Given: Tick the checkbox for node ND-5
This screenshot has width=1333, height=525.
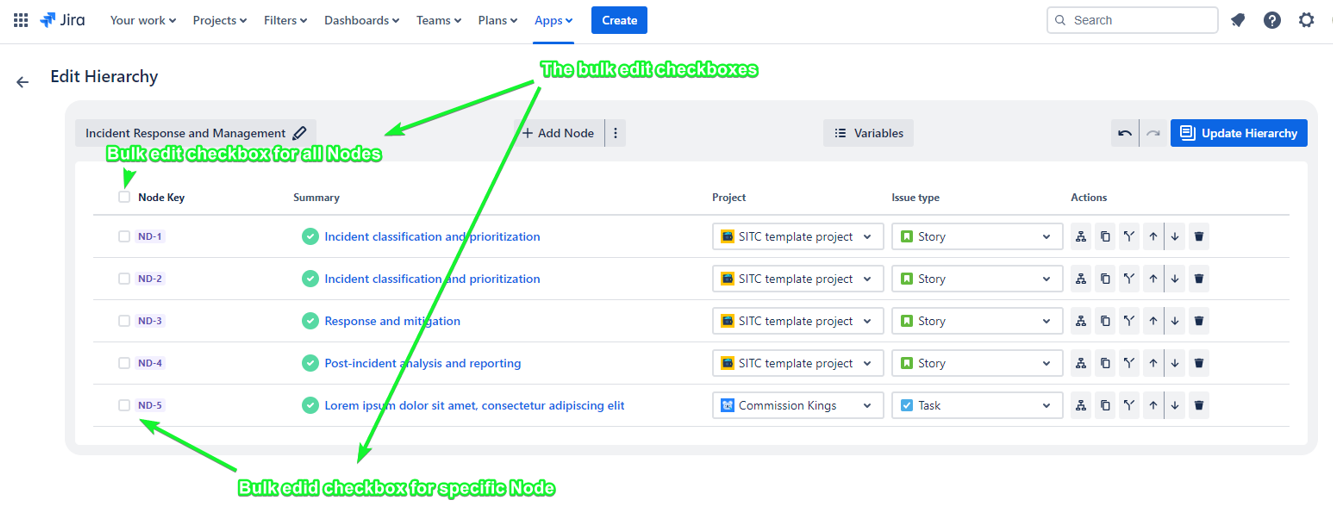Looking at the screenshot, I should (x=124, y=405).
